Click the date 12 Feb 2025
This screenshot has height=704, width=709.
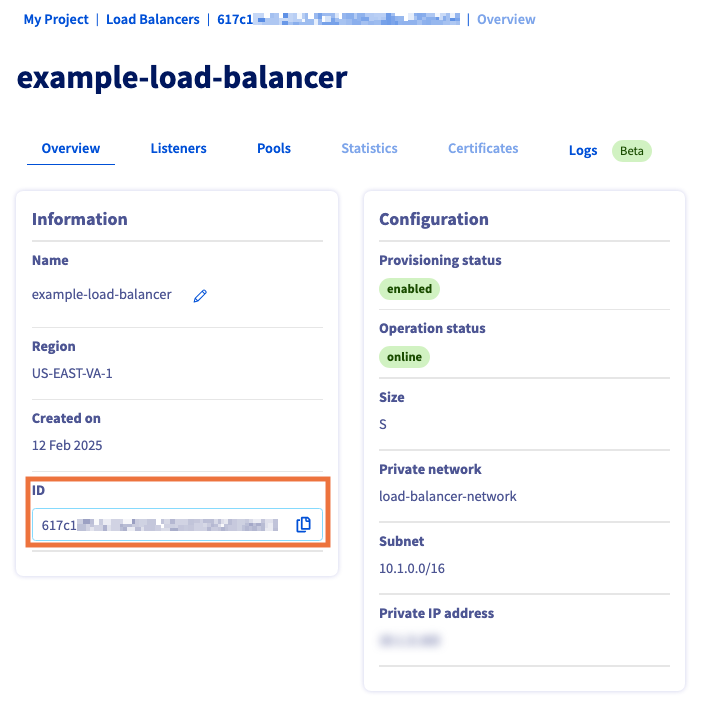(x=67, y=445)
